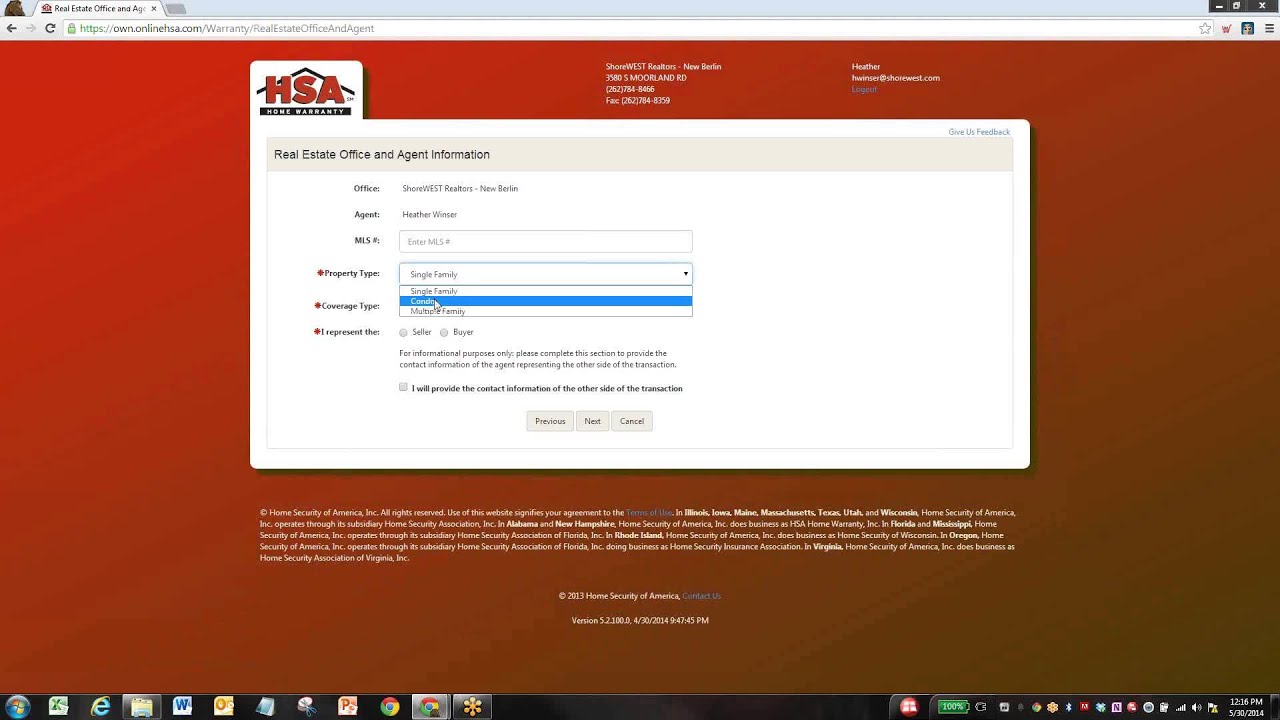Open the notepad icon in the taskbar
The width and height of the screenshot is (1280, 720).
tap(265, 706)
